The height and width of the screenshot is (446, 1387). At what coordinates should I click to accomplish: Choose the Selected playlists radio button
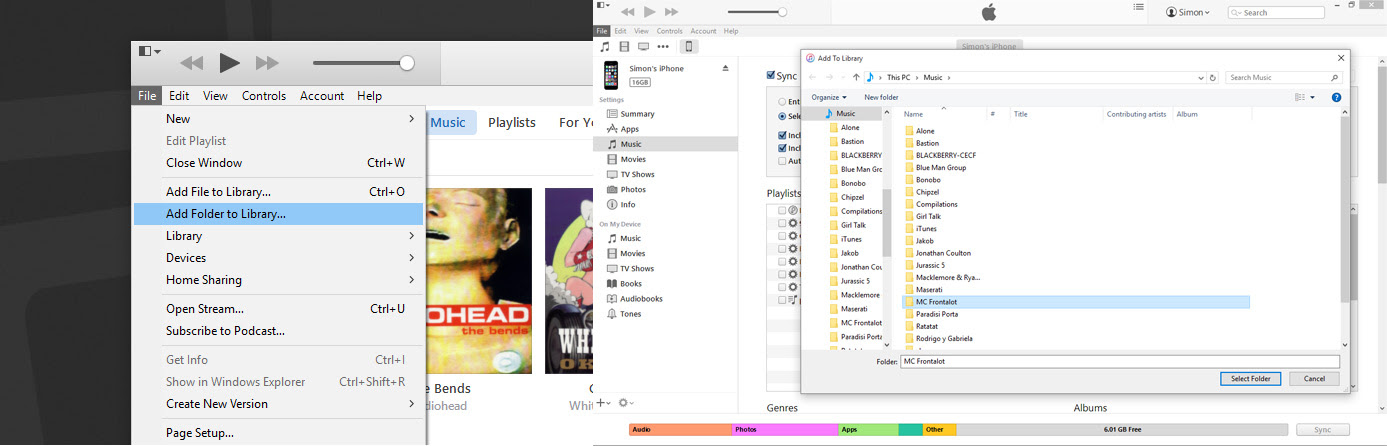click(783, 116)
